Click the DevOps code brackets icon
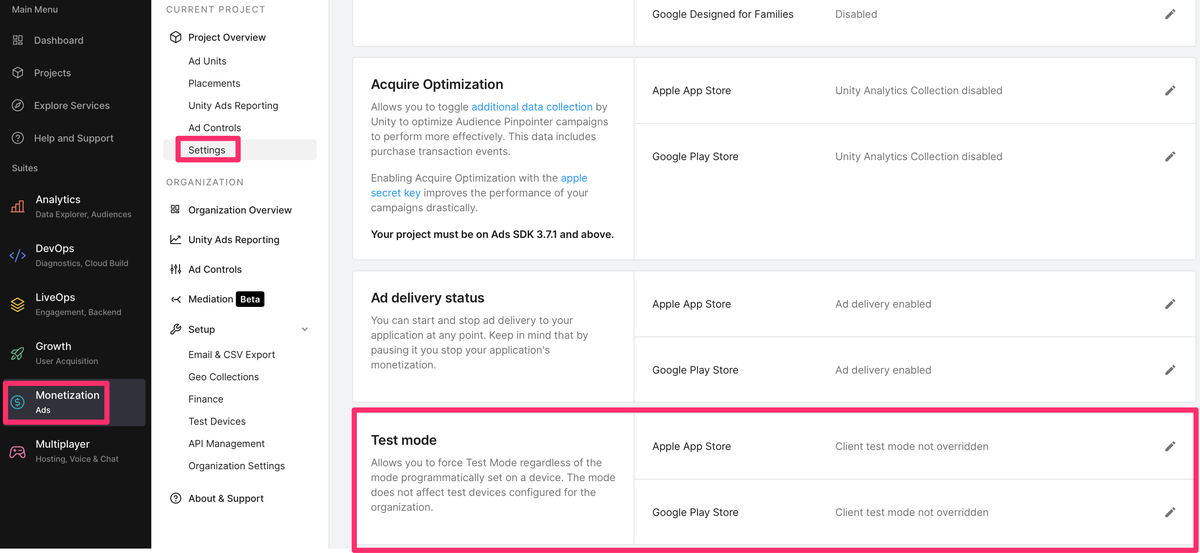 coord(18,255)
